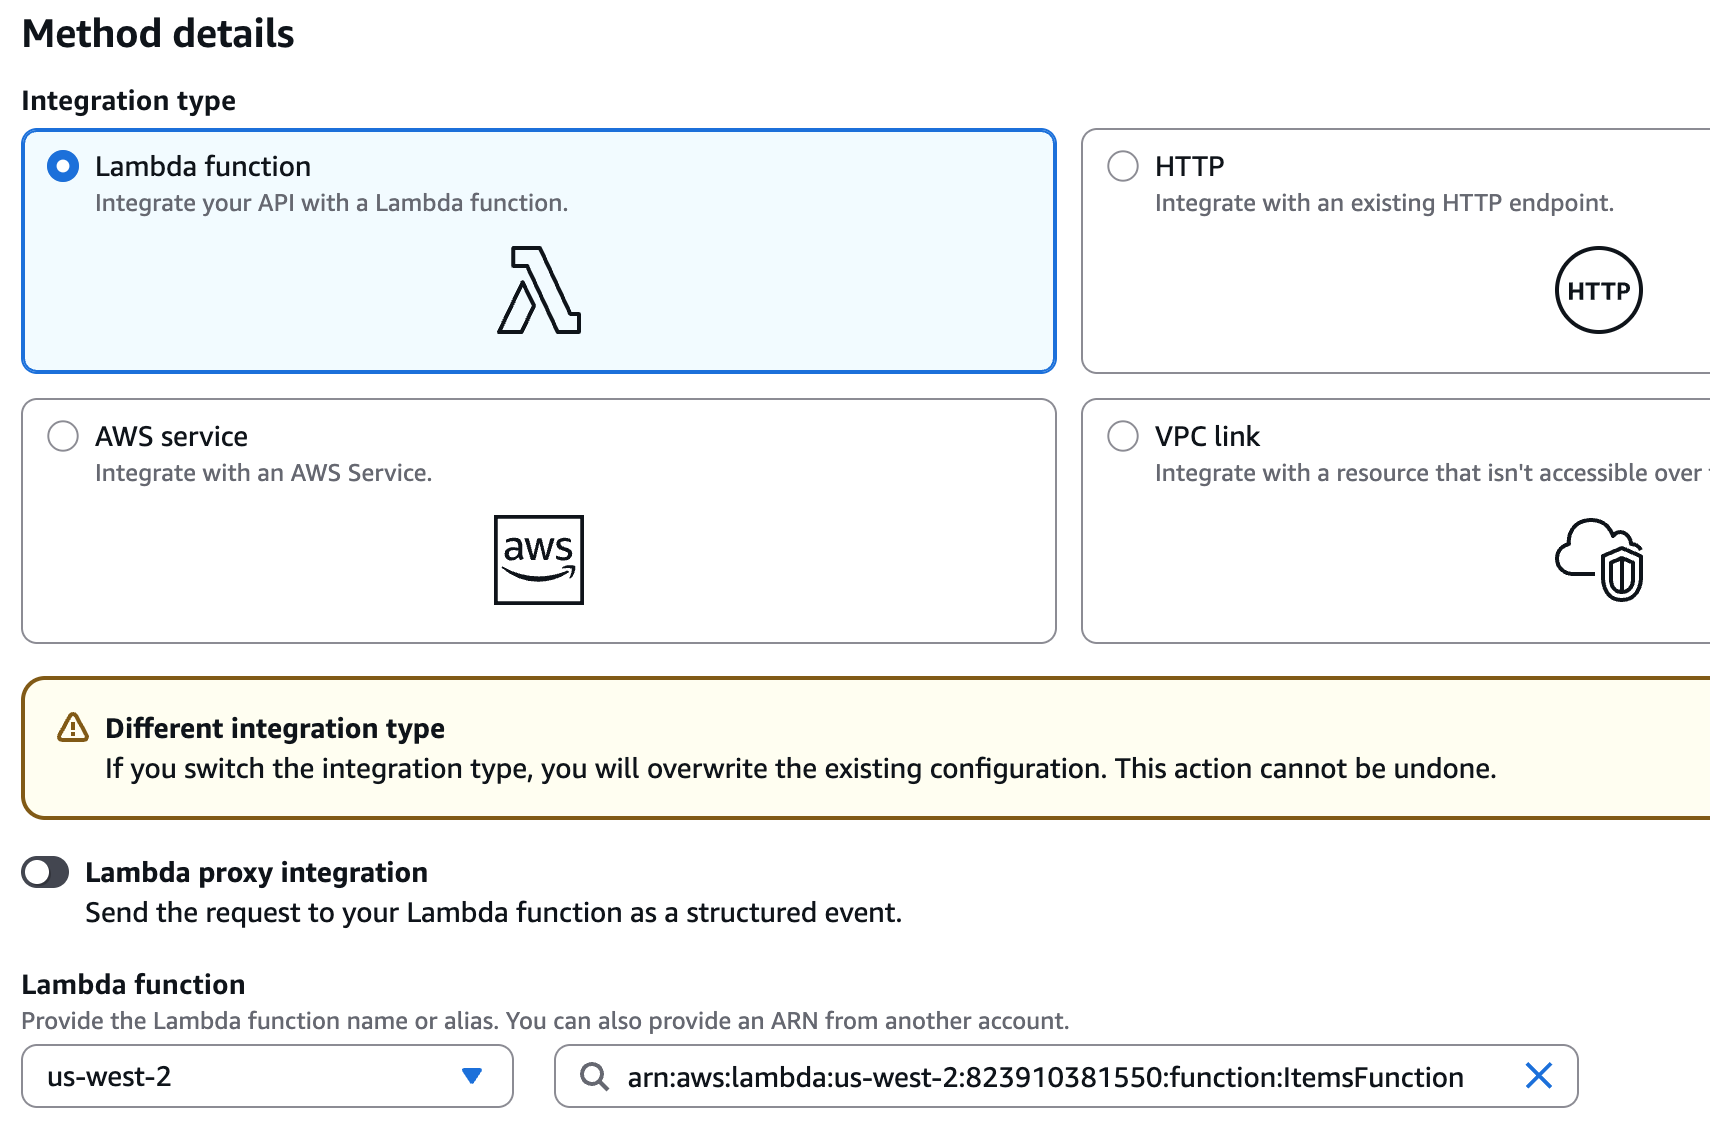This screenshot has height=1128, width=1710.
Task: Clear the Lambda function ARN field
Action: (x=1539, y=1076)
